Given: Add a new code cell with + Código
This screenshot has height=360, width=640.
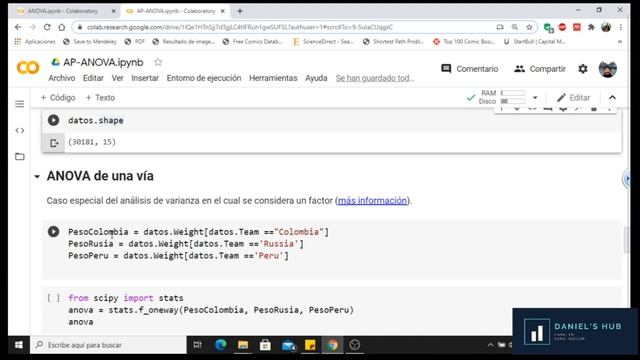Looking at the screenshot, I should pyautogui.click(x=58, y=98).
